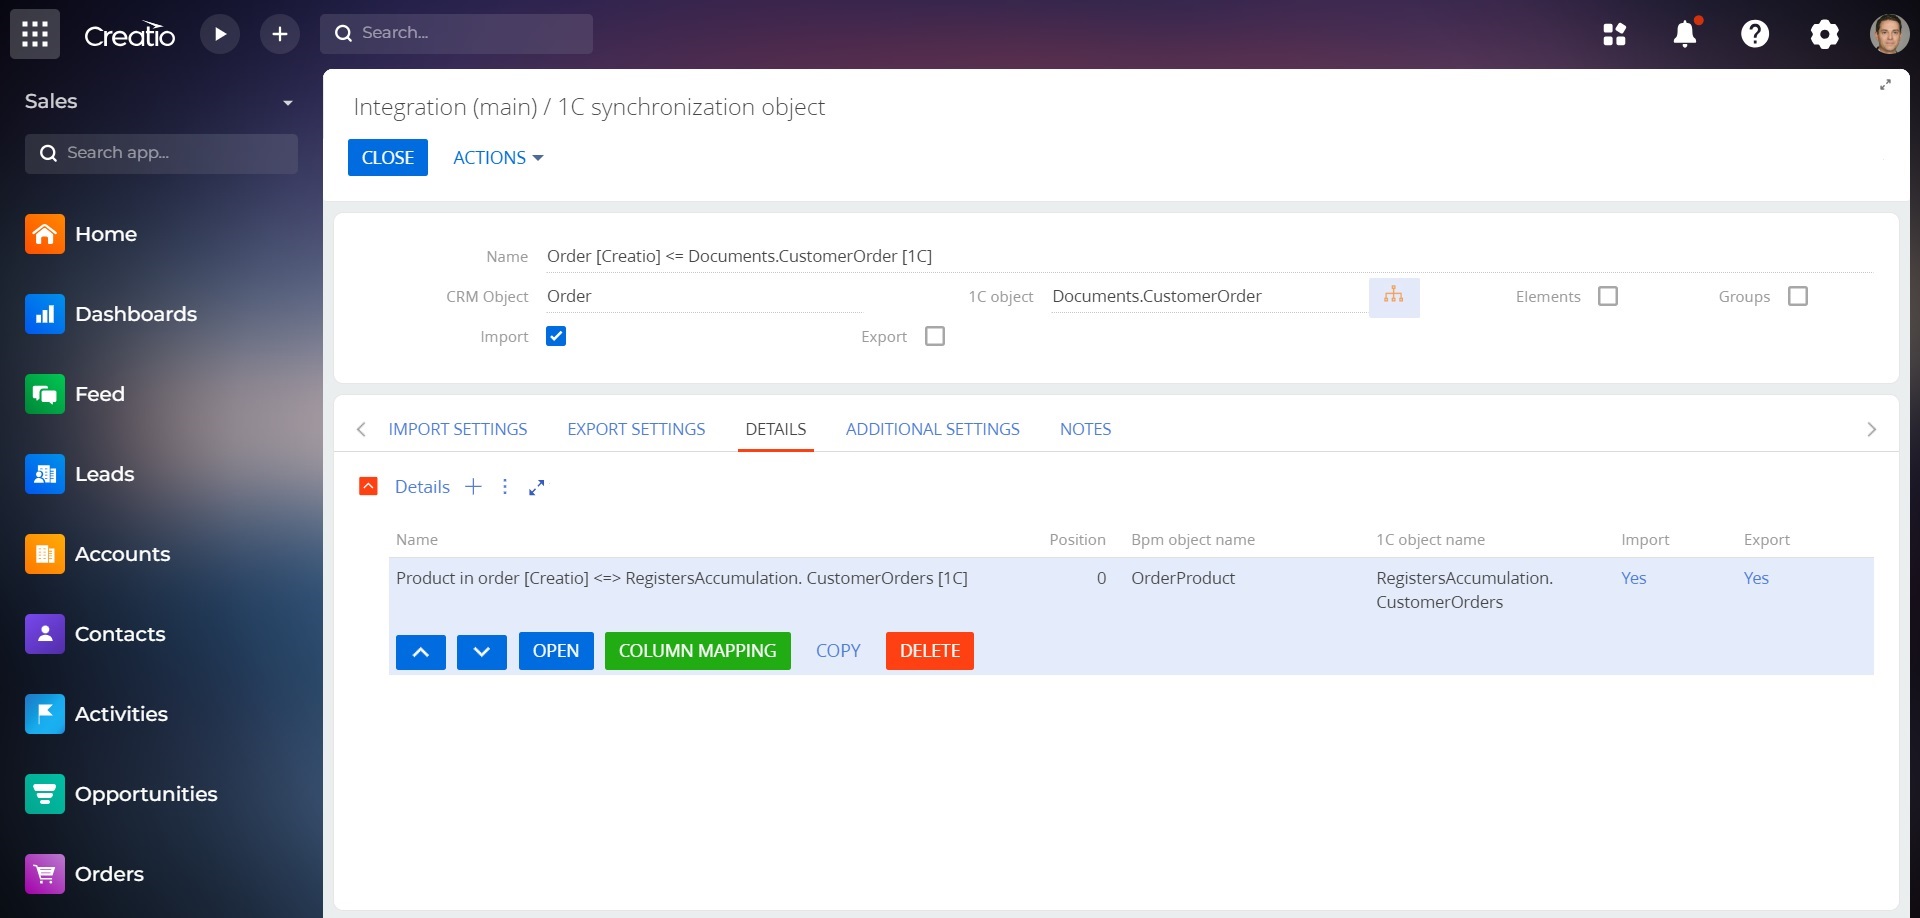Click the Home section icon
The width and height of the screenshot is (1920, 918).
(x=45, y=234)
